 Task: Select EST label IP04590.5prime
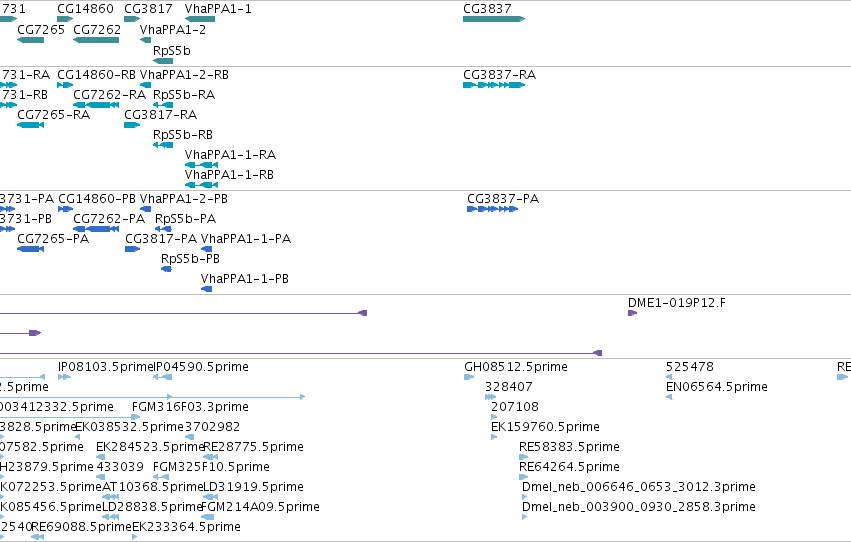[x=201, y=367]
